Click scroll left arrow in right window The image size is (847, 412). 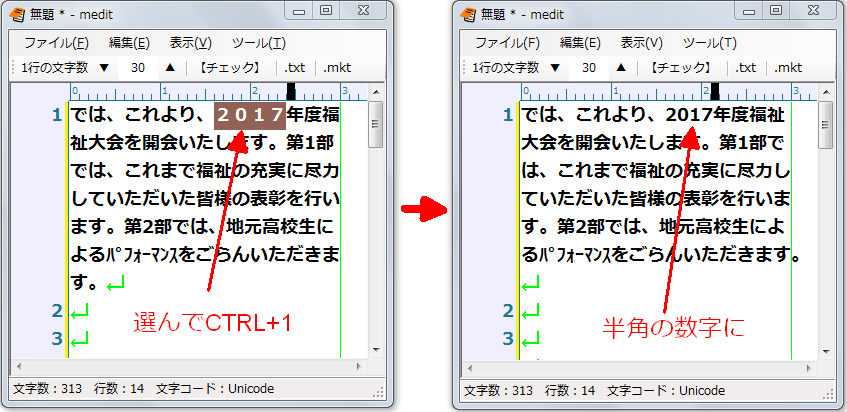[x=470, y=368]
